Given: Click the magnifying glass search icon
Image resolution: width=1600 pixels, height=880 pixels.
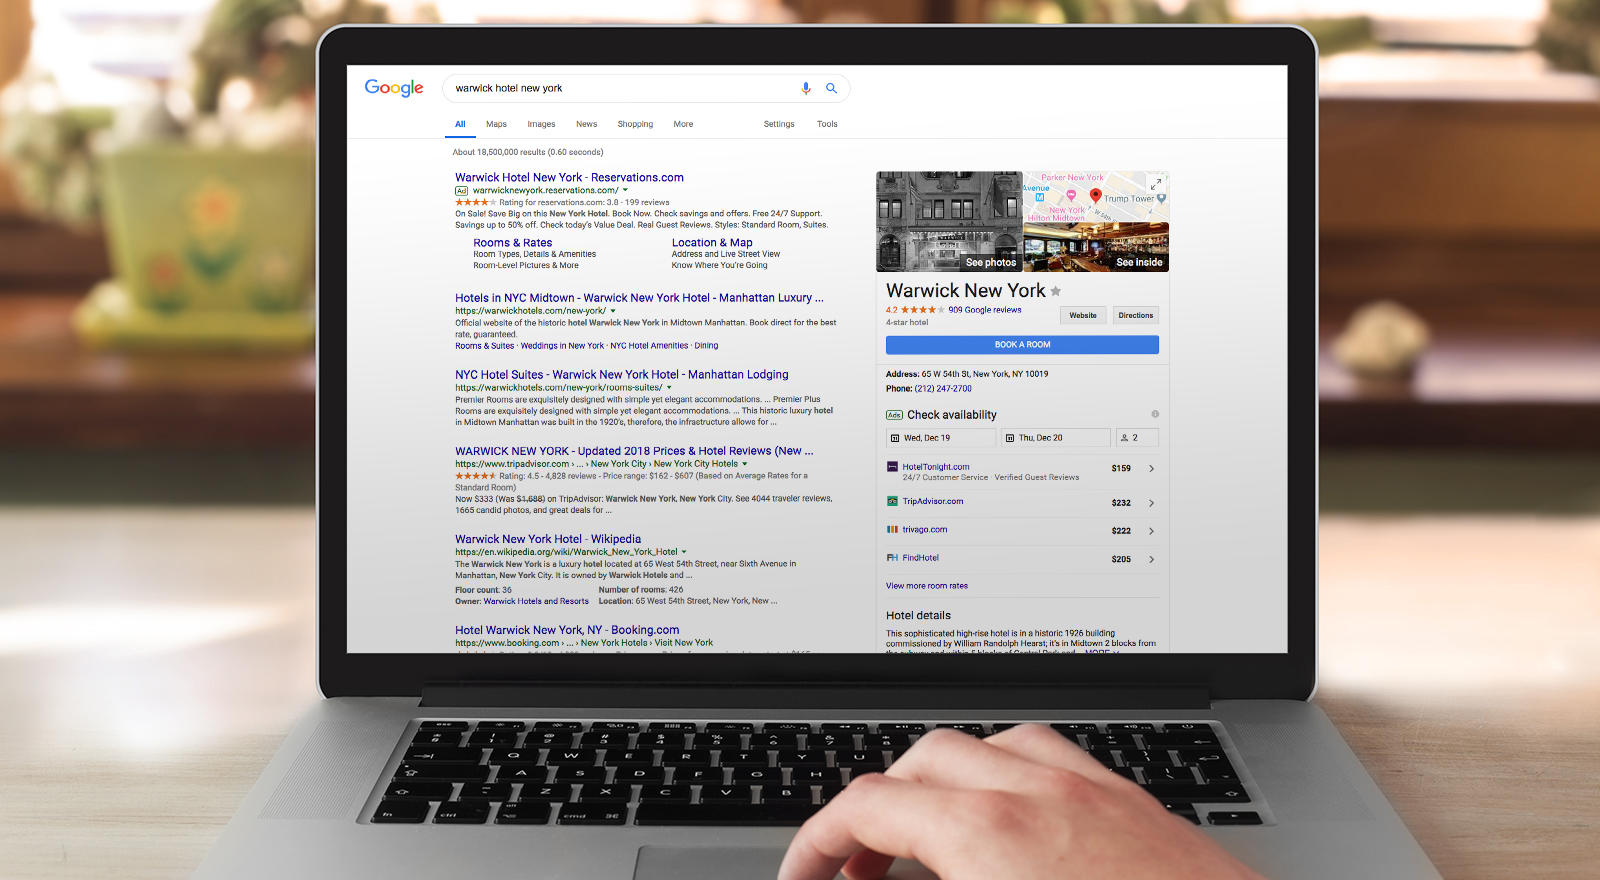Looking at the screenshot, I should (x=831, y=88).
